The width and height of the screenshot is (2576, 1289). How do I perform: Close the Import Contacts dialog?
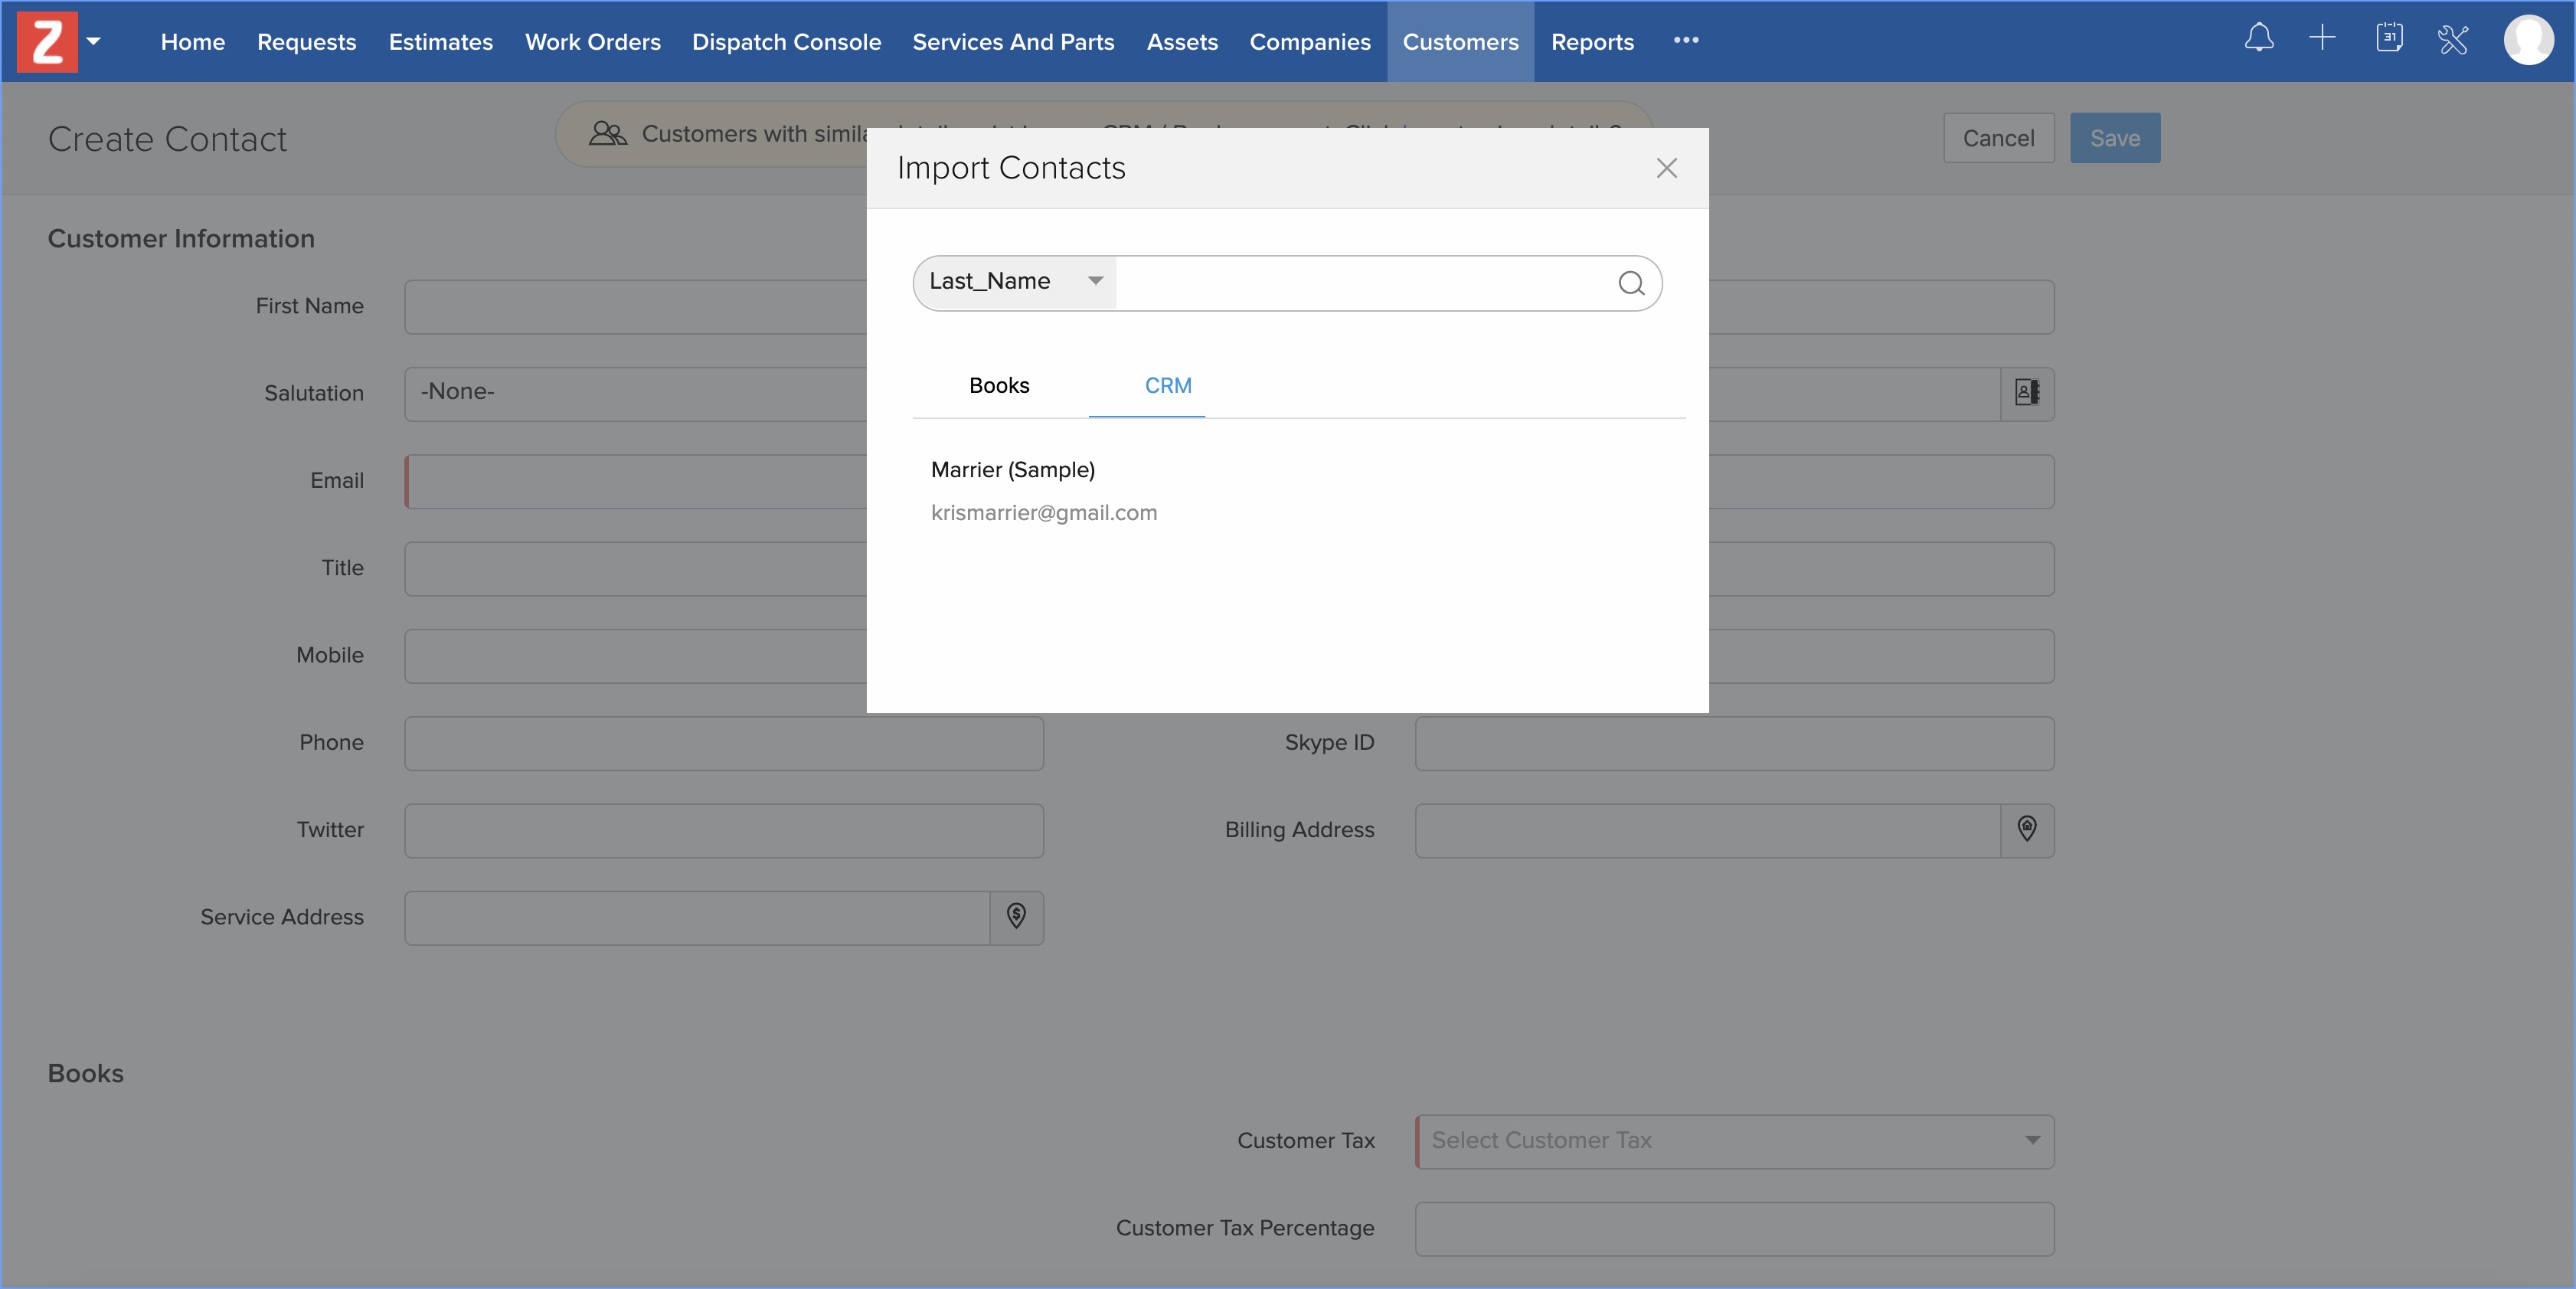pyautogui.click(x=1666, y=168)
